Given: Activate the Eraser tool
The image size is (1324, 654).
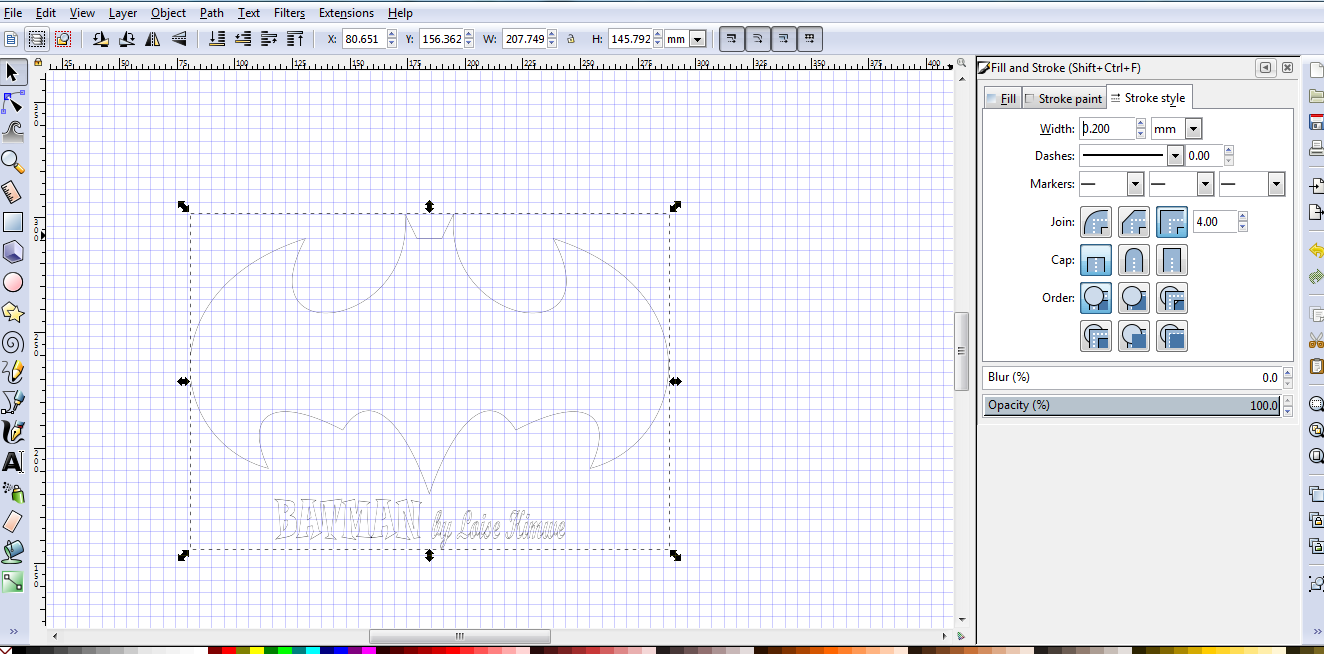Looking at the screenshot, I should 13,521.
